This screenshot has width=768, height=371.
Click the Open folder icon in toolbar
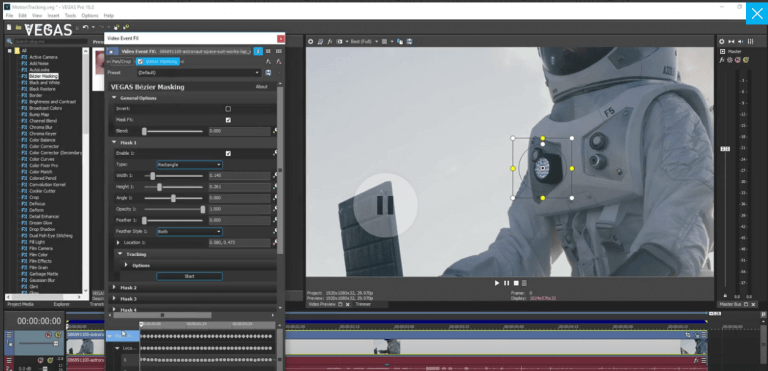tap(18, 27)
